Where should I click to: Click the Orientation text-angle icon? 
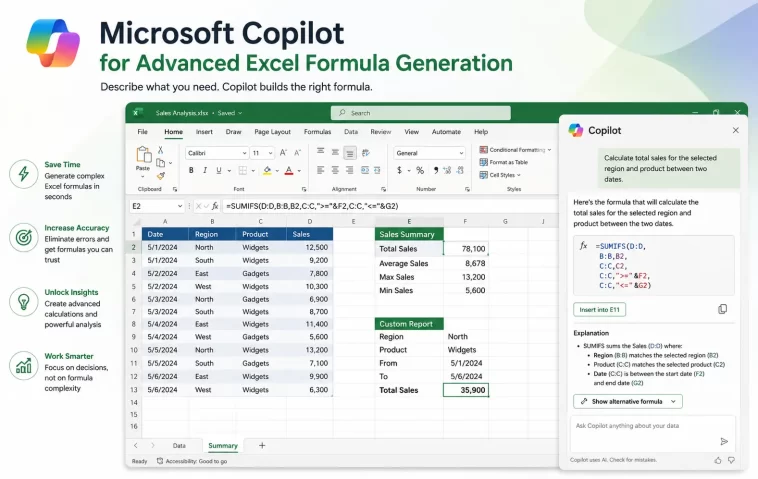[366, 153]
